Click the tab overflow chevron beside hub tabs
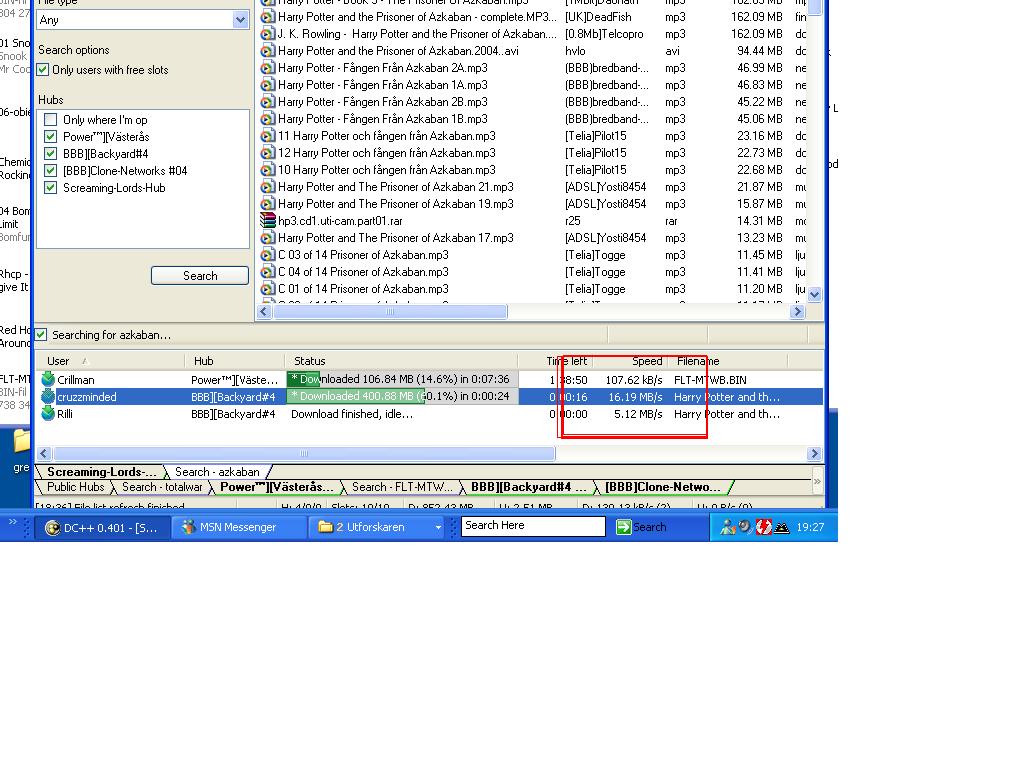 [817, 481]
